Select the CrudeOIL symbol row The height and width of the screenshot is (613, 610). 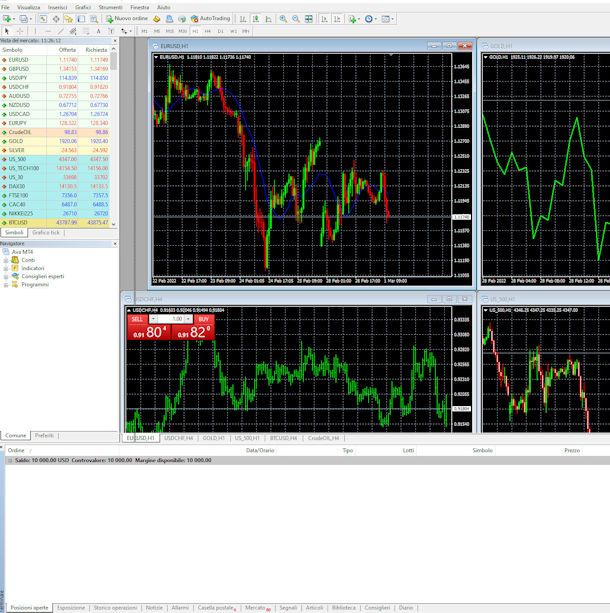coord(55,132)
